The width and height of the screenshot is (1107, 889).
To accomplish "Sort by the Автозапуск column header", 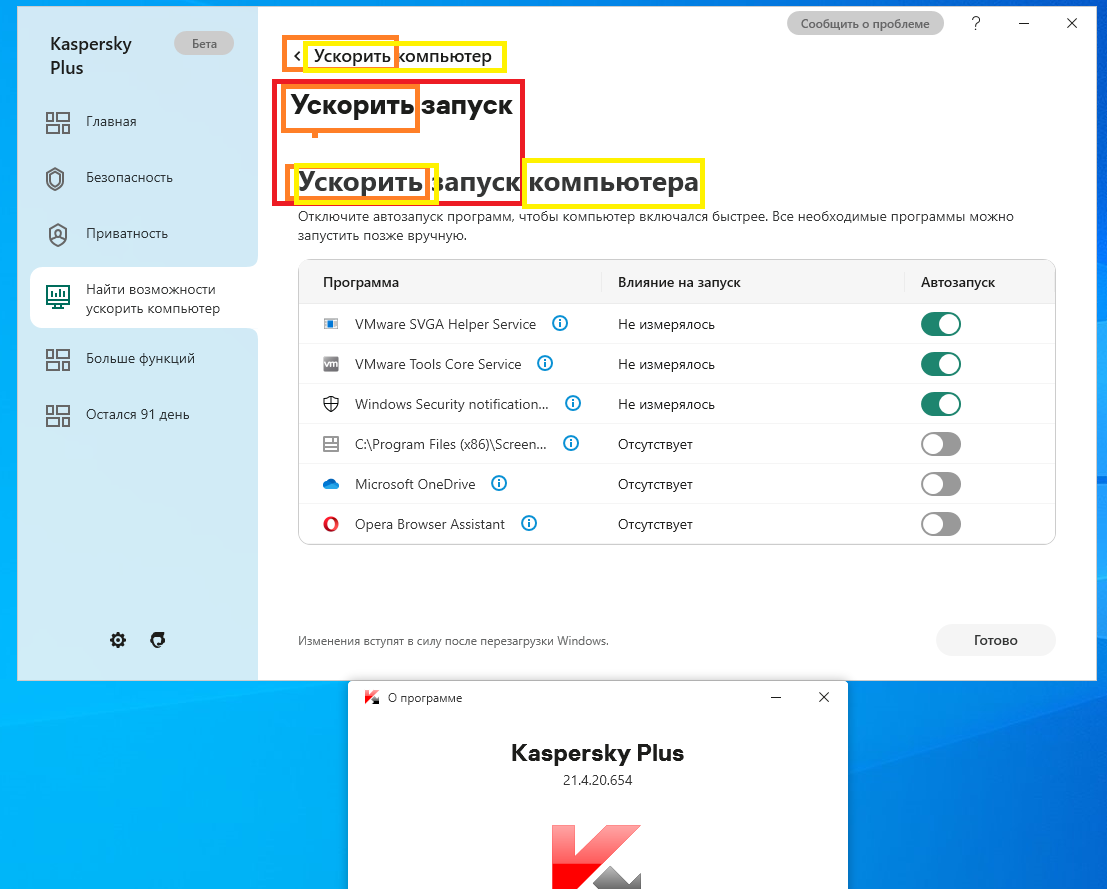I will pyautogui.click(x=957, y=282).
